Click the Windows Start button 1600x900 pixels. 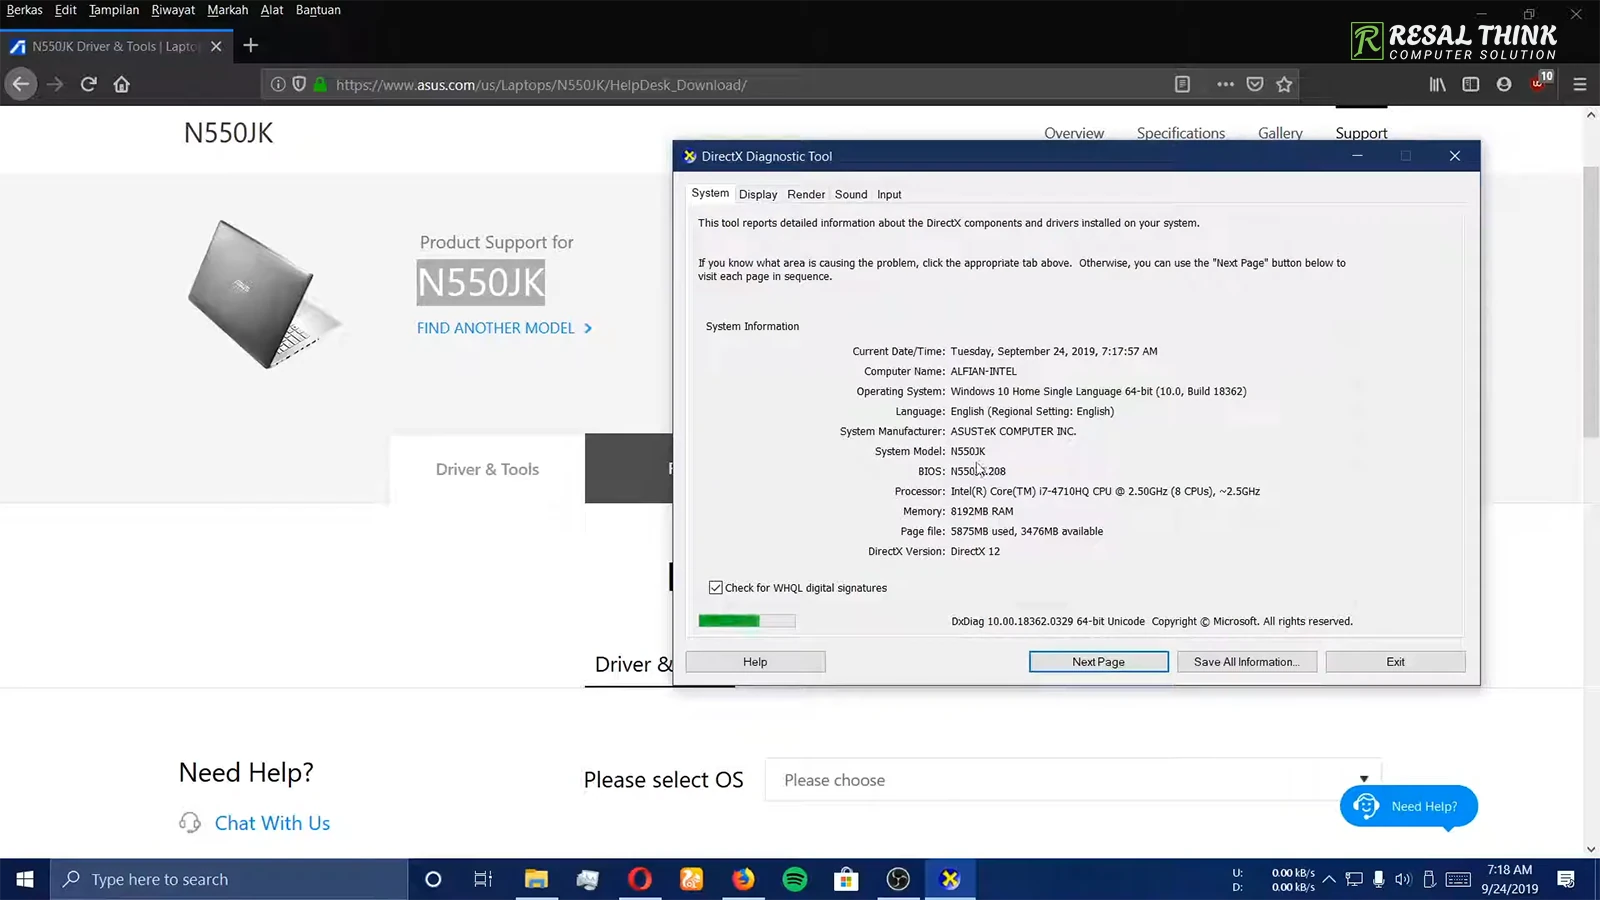pyautogui.click(x=25, y=879)
